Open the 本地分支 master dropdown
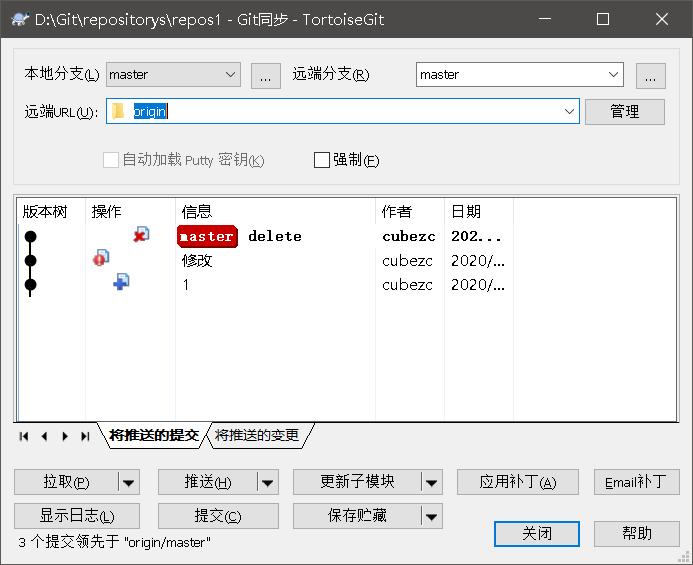This screenshot has height=565, width=693. [x=173, y=75]
